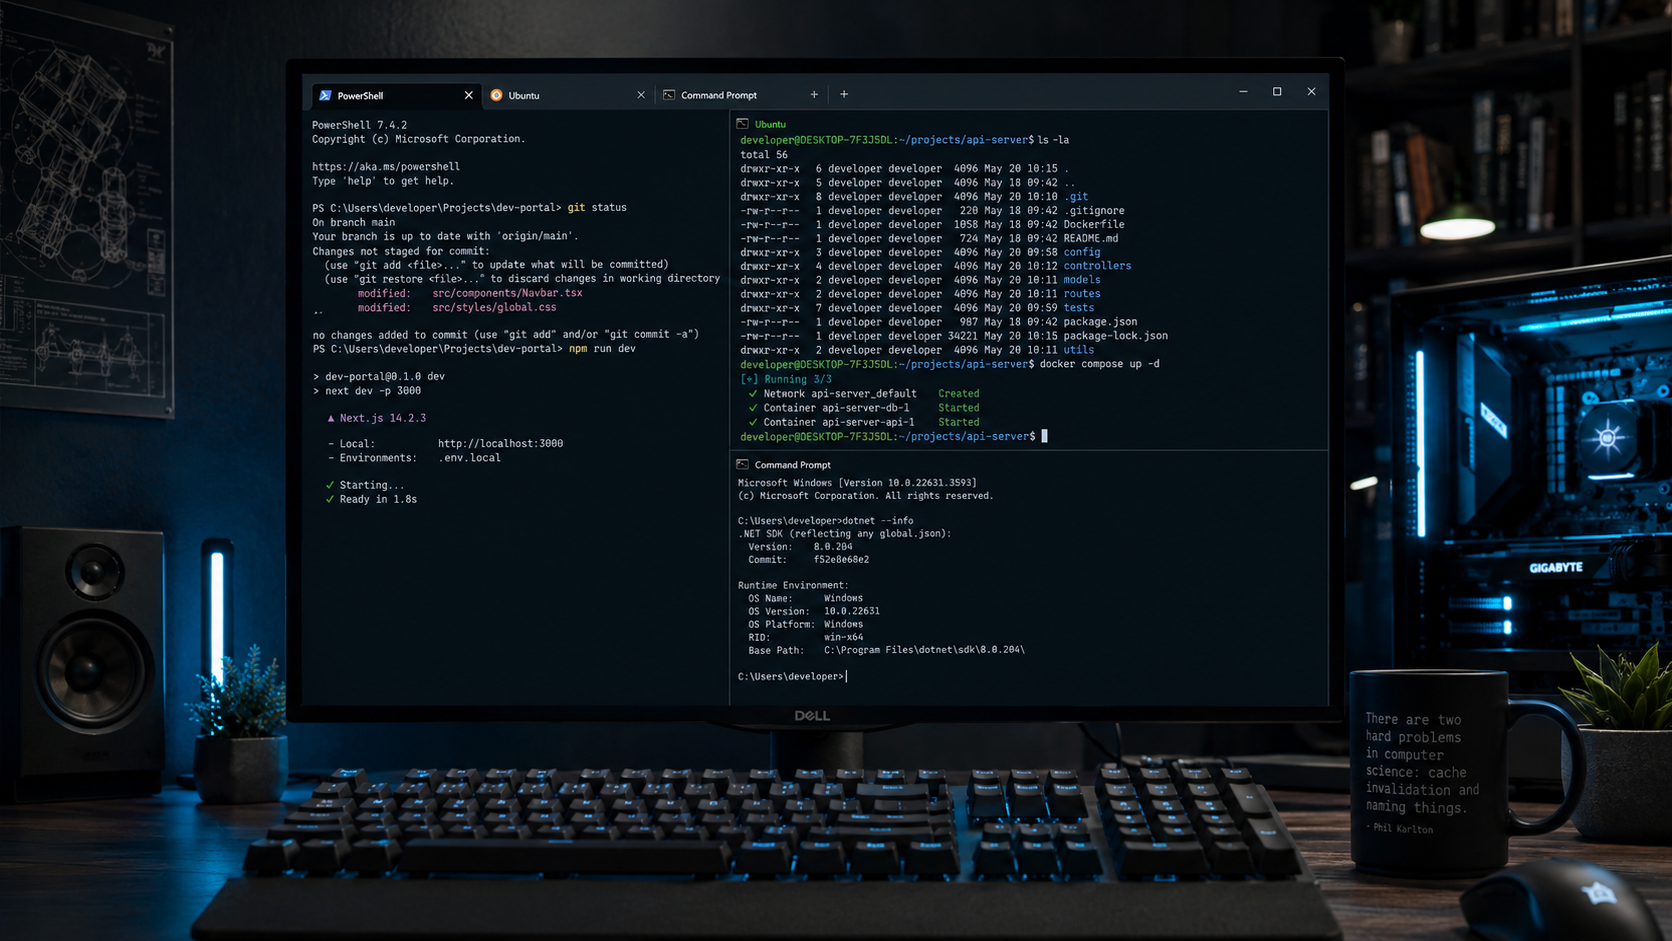Click the Created status for the network
The height and width of the screenshot is (941, 1672).
pos(958,393)
